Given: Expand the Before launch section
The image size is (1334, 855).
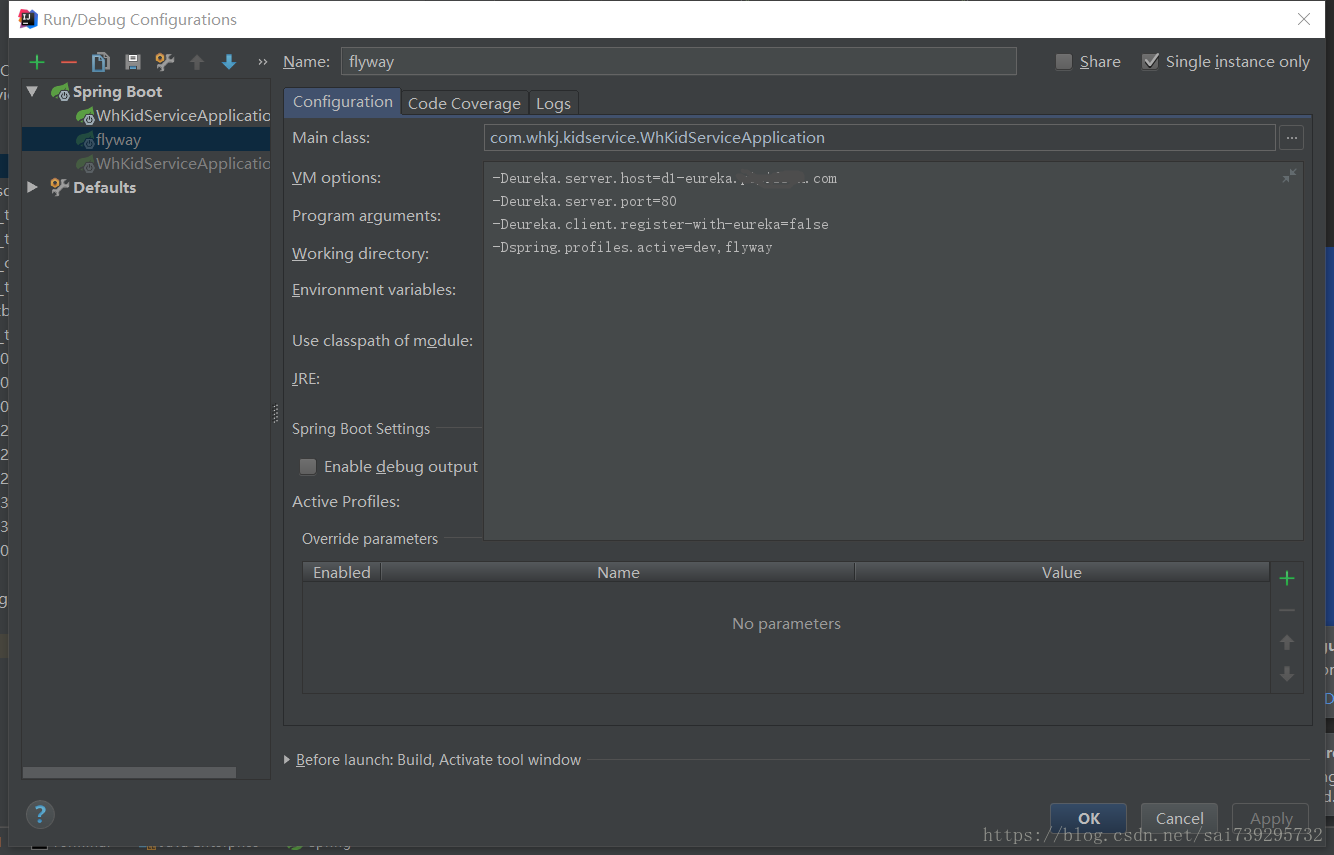Looking at the screenshot, I should pyautogui.click(x=288, y=760).
